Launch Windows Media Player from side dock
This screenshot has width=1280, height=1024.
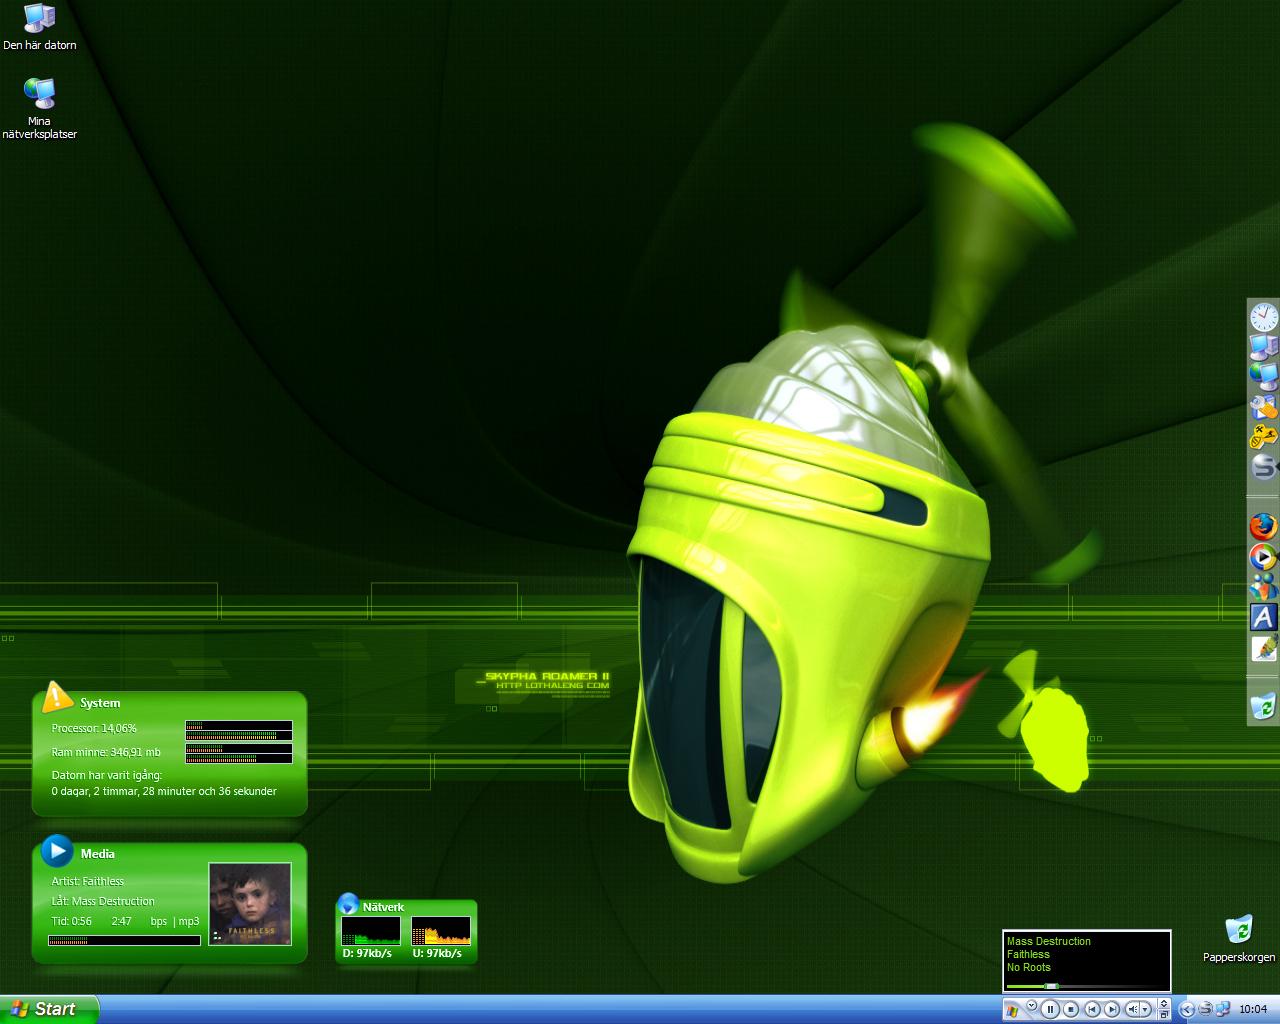[1264, 556]
